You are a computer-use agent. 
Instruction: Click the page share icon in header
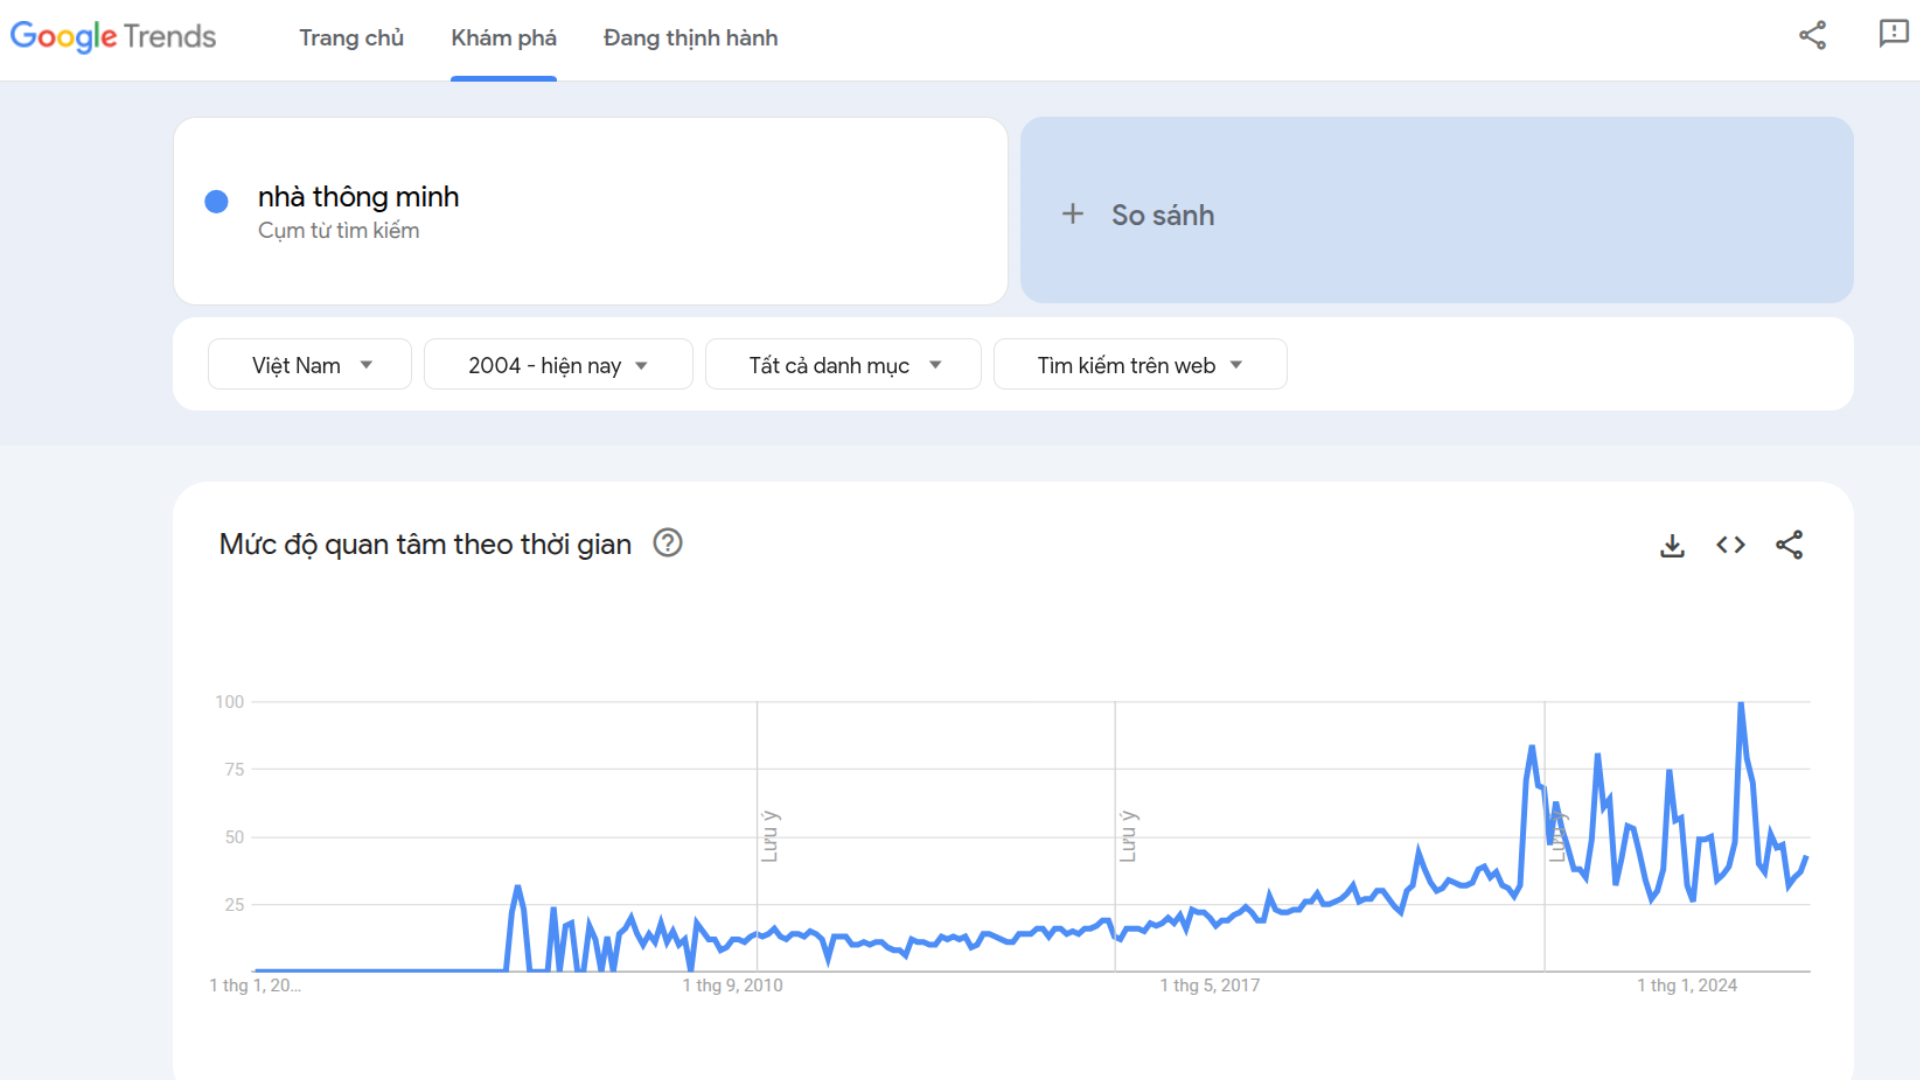click(x=1812, y=36)
